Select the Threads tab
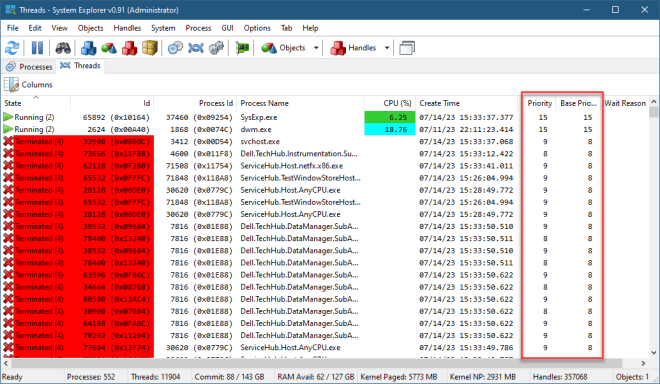 [x=80, y=66]
